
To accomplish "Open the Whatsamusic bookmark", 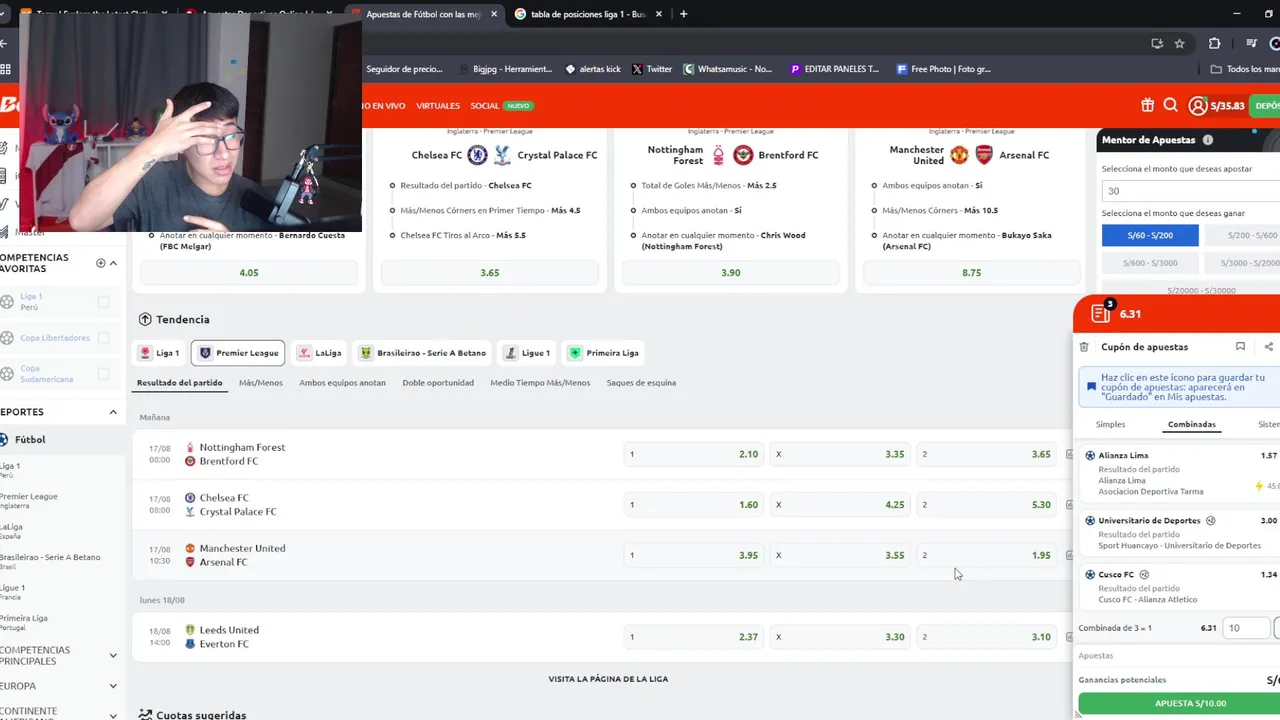I will click(727, 69).
